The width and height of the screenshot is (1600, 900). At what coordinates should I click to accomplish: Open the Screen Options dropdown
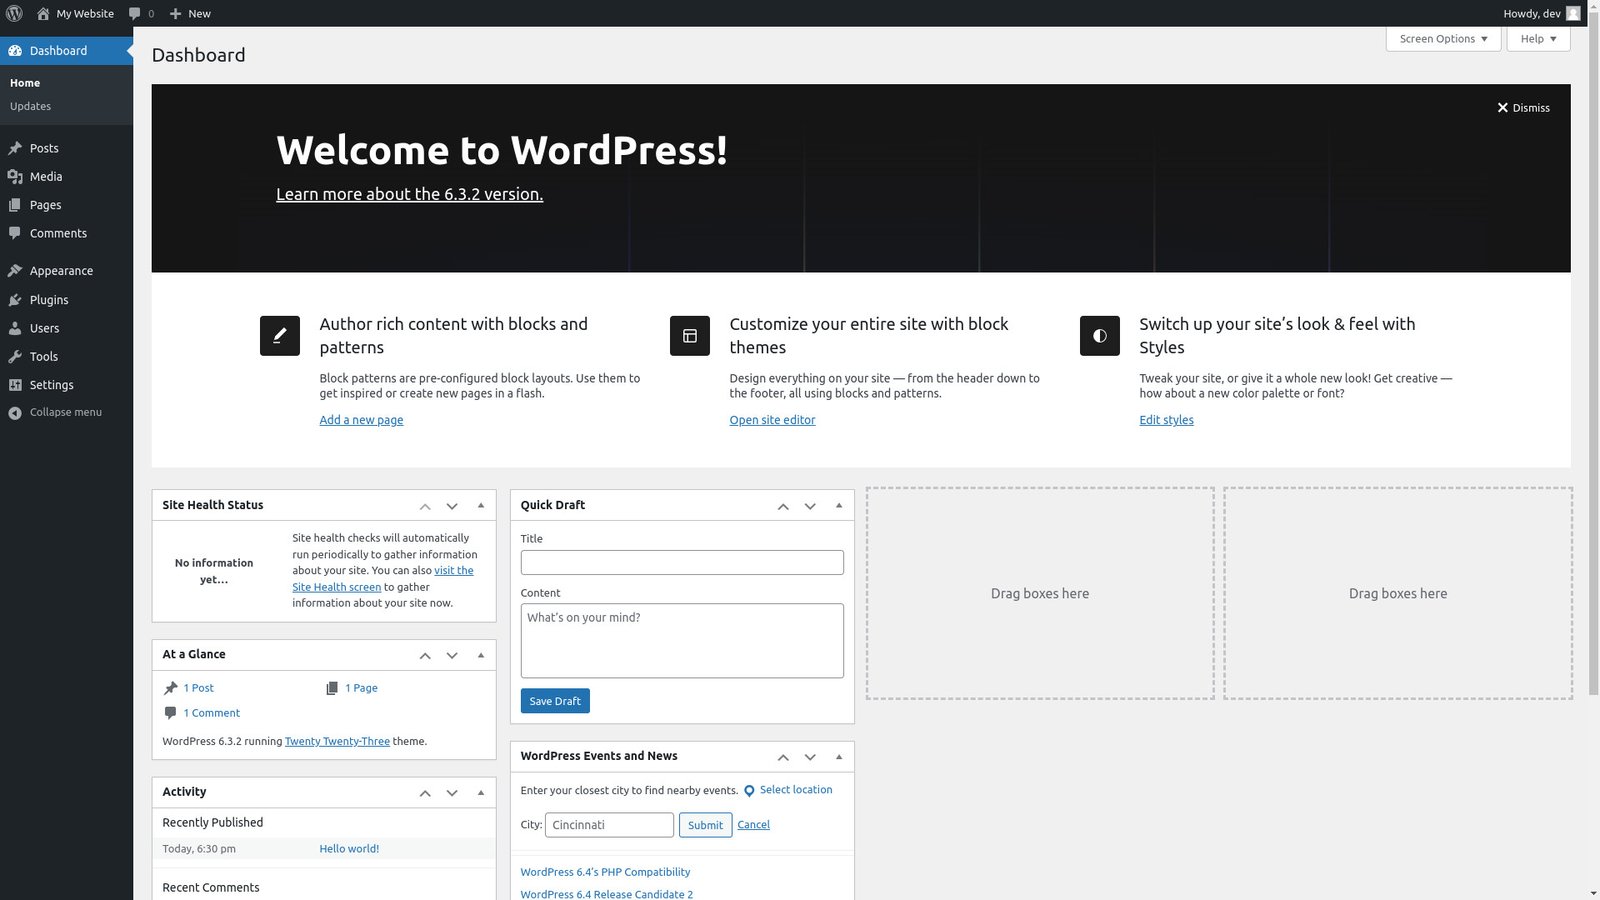[1442, 38]
